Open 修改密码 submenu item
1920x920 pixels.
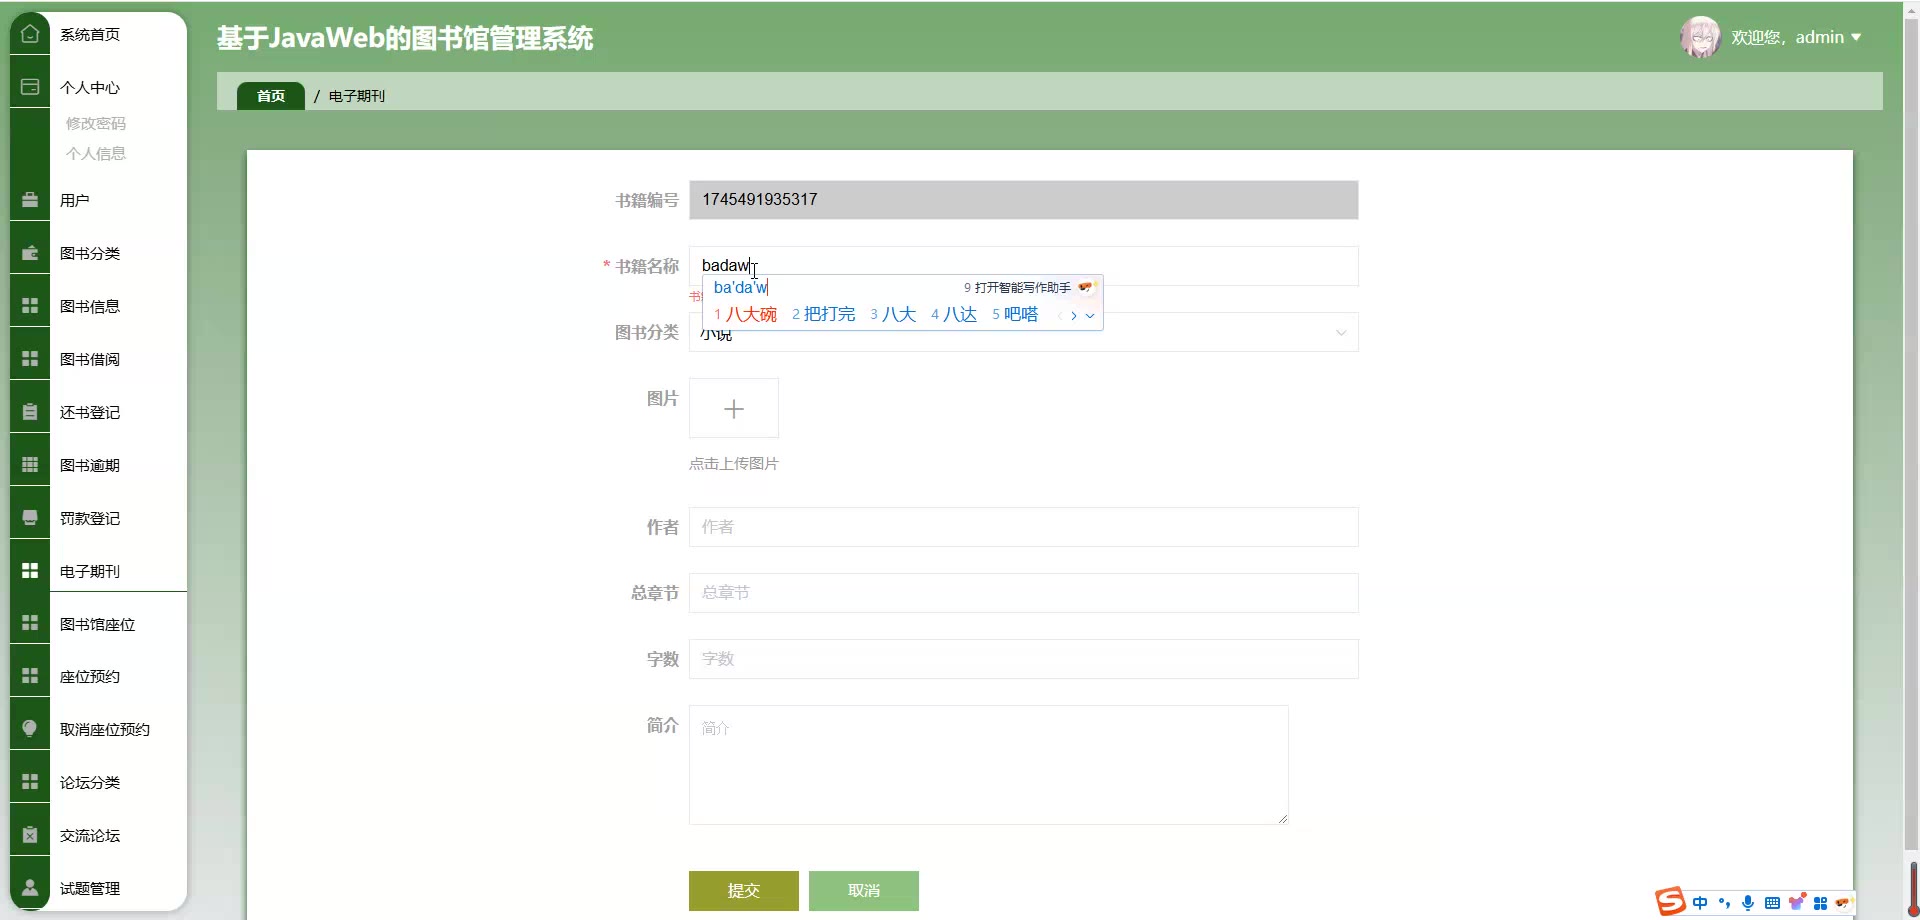pyautogui.click(x=96, y=123)
